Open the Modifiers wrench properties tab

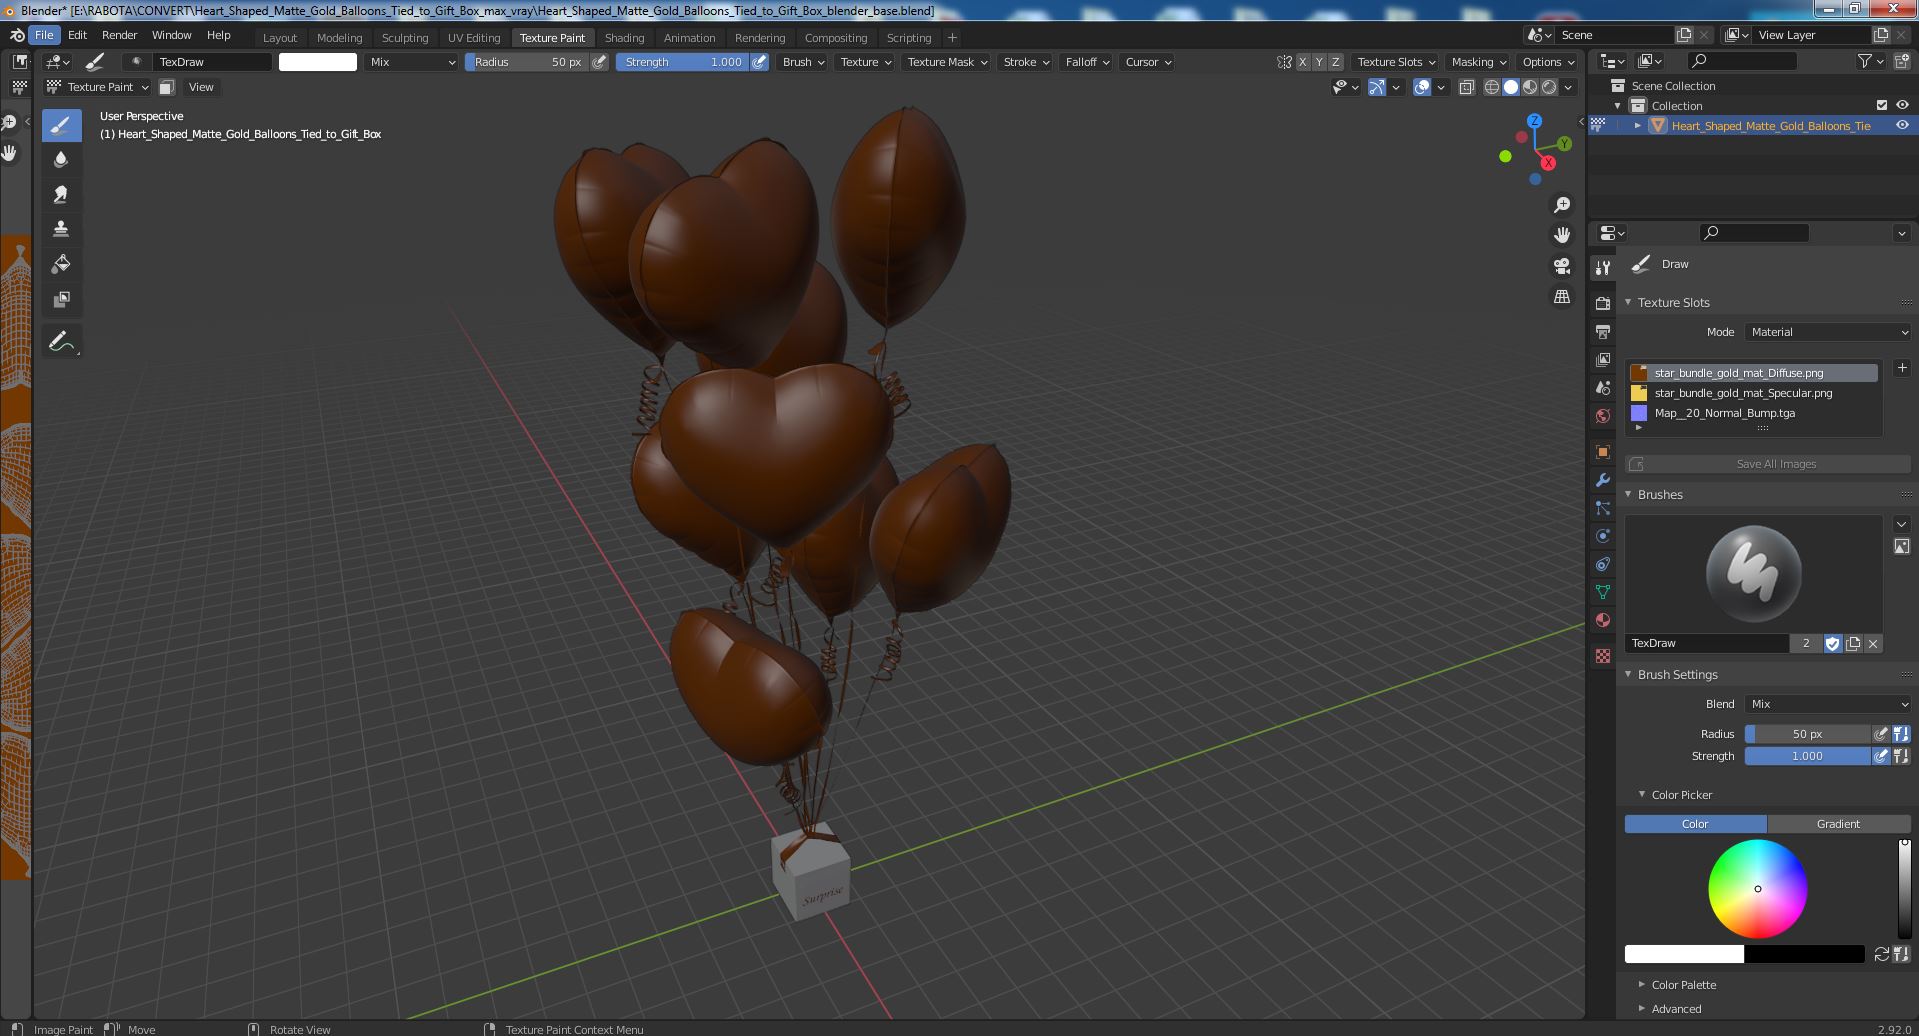coord(1603,480)
